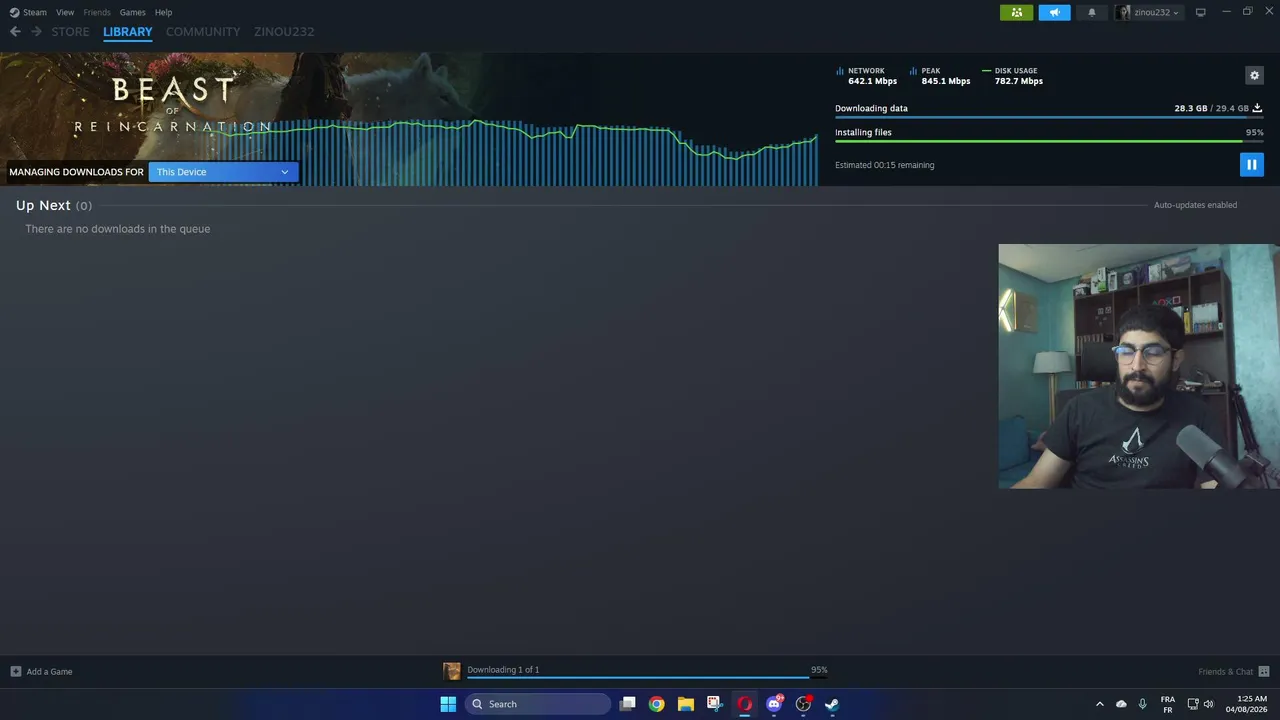This screenshot has width=1280, height=720.
Task: Launch Google Chrome from the taskbar
Action: (x=656, y=704)
